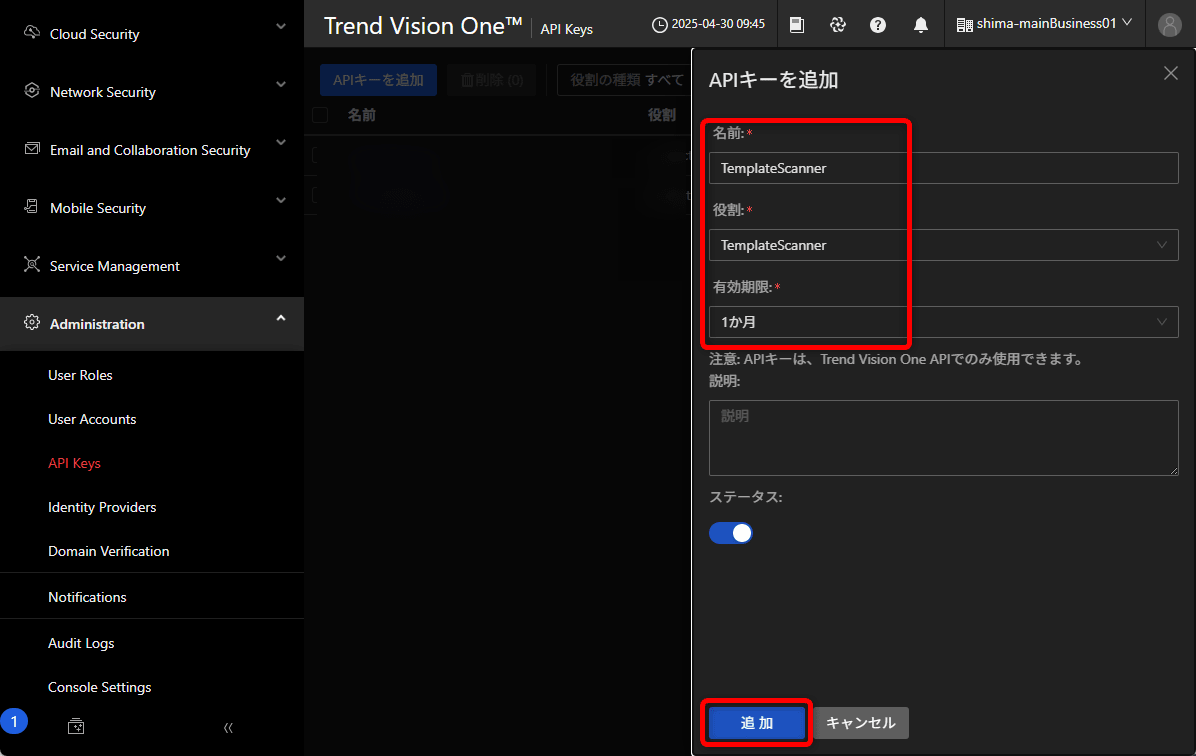Open Domain Verification in the sidebar
1196x756 pixels.
coord(108,552)
